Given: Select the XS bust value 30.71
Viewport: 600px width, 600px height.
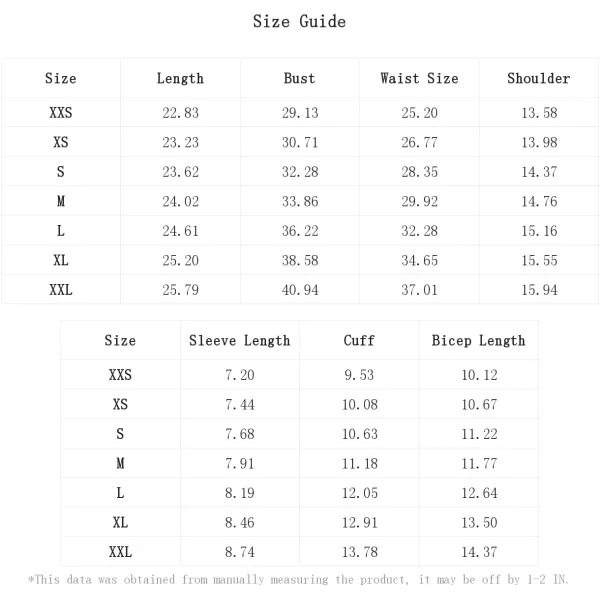Looking at the screenshot, I should point(299,143).
